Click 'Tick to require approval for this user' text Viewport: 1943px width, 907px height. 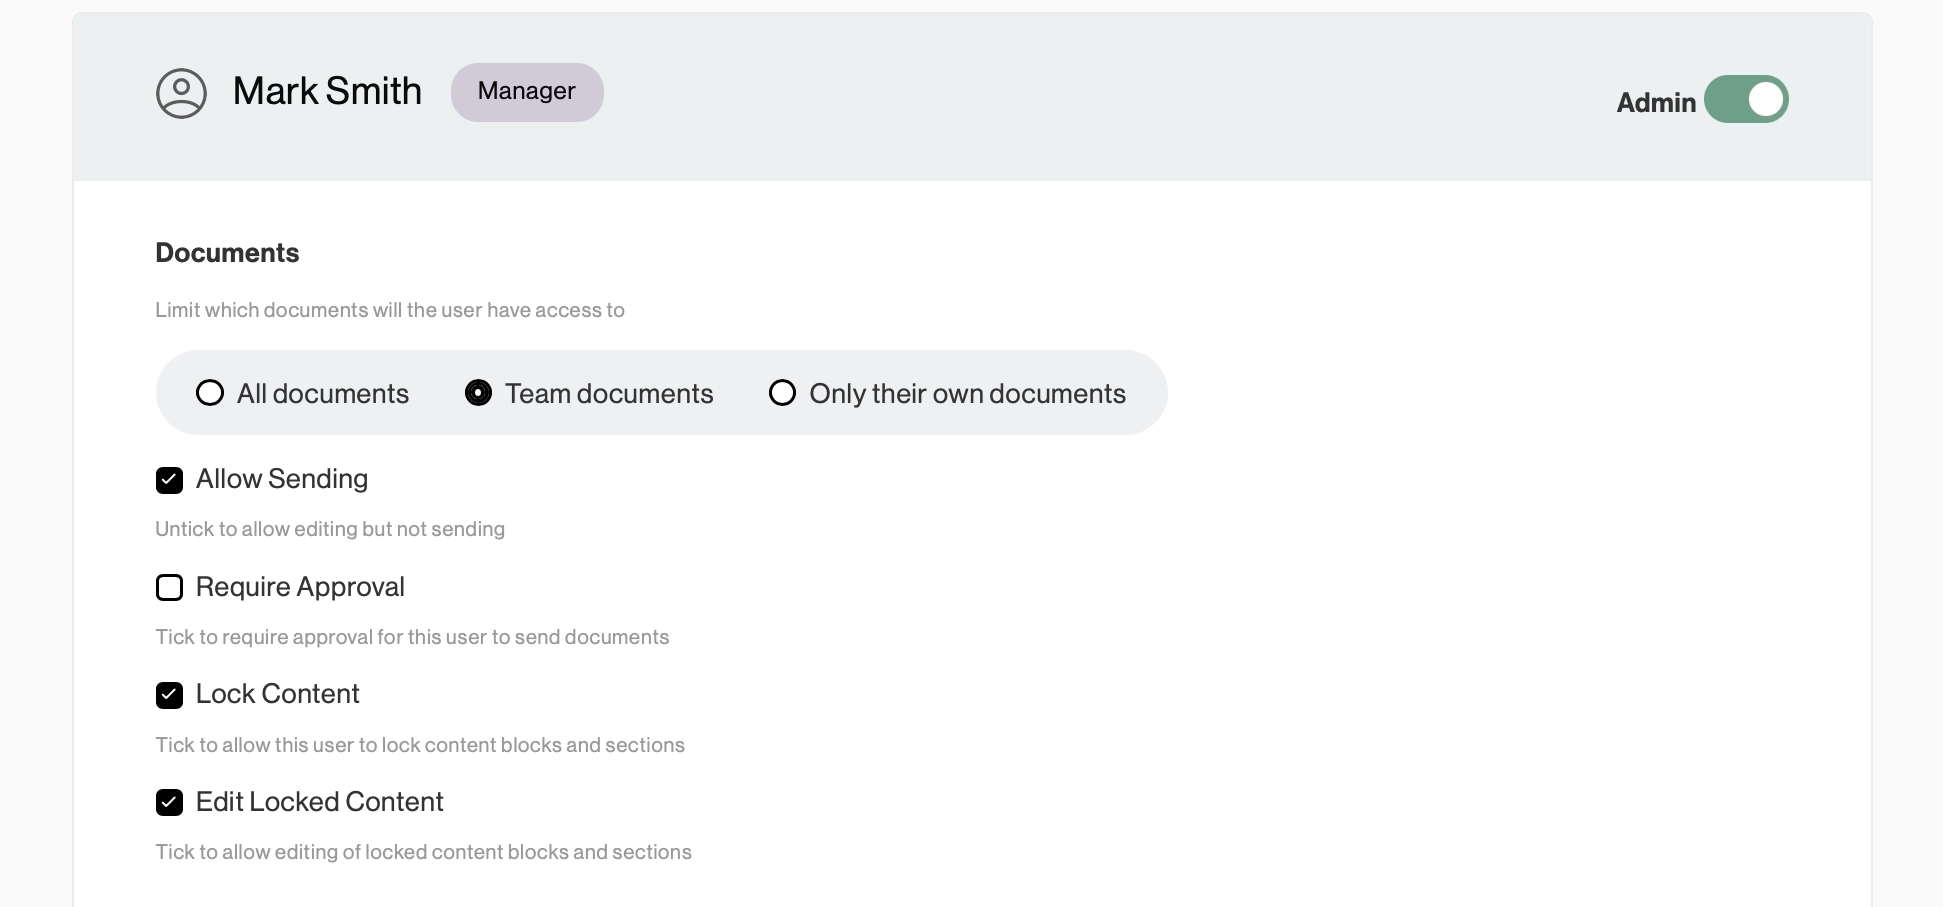pyautogui.click(x=412, y=637)
